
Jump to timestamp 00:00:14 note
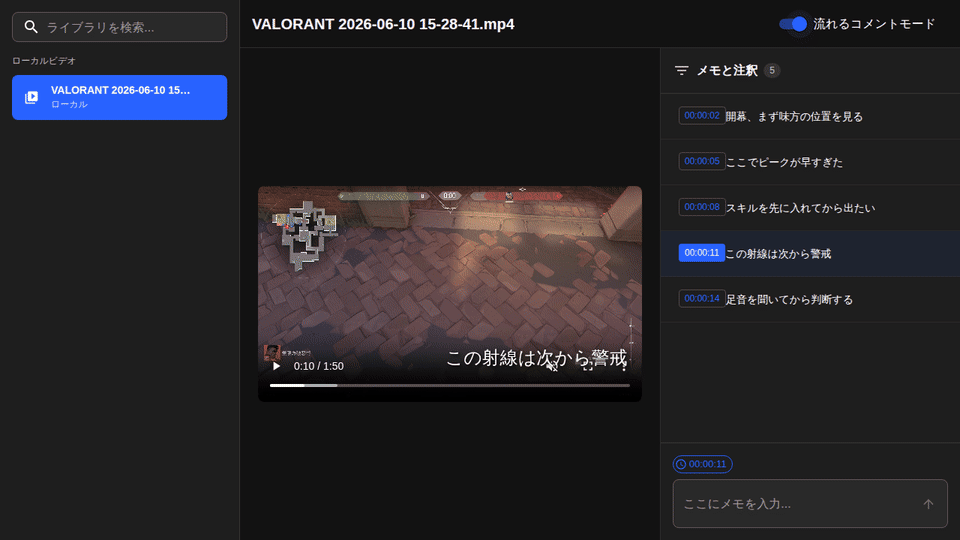coord(702,298)
